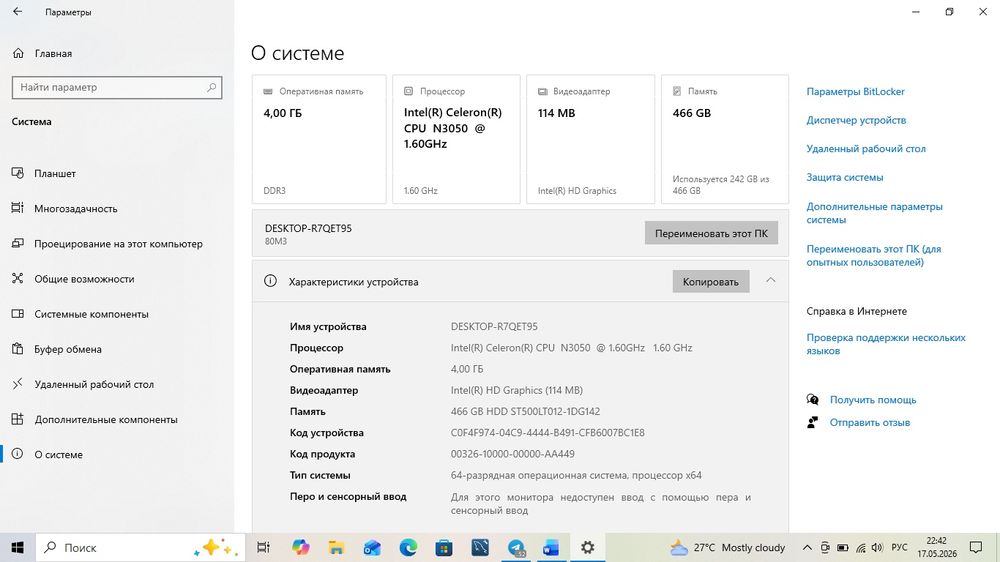Screen dimensions: 1000x562
Task: Open Переименовать этот ПК (для опытных пользователей)
Action: (873, 255)
